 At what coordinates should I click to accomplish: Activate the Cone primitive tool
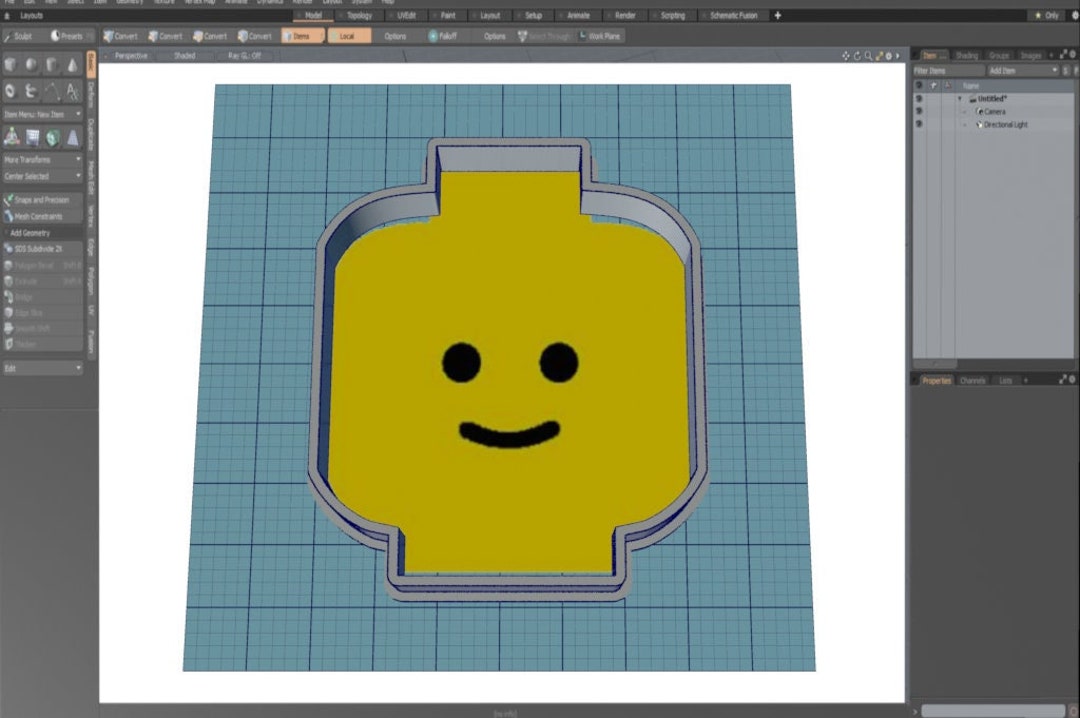pos(72,63)
